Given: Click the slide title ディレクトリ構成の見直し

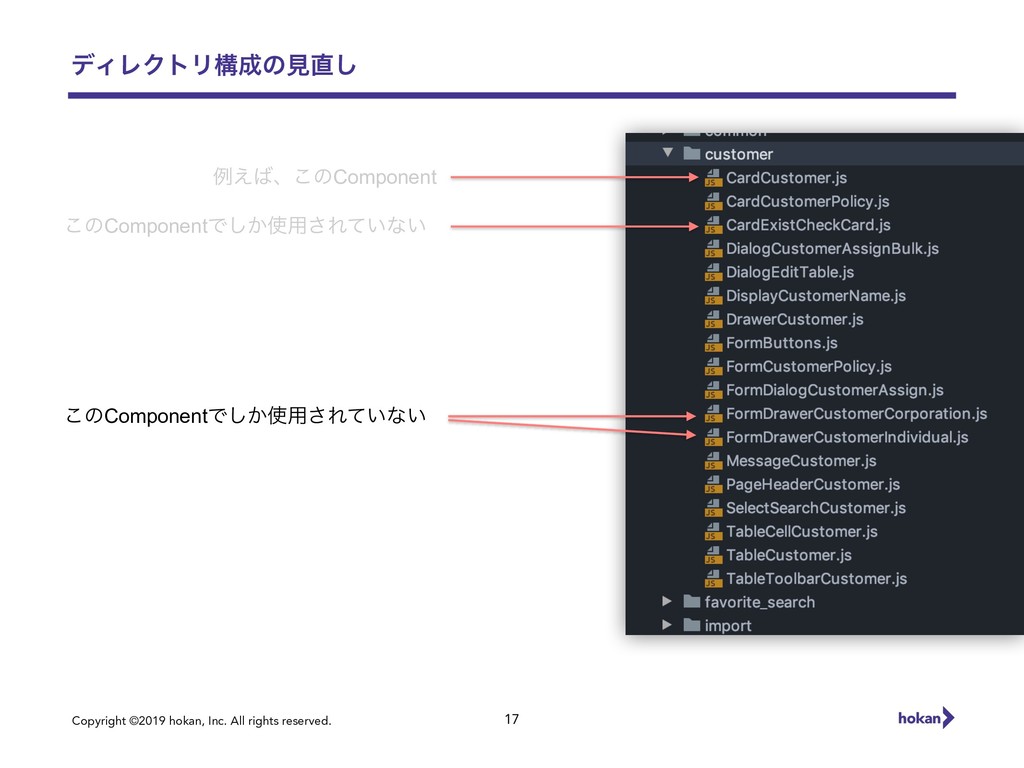Looking at the screenshot, I should (x=214, y=65).
